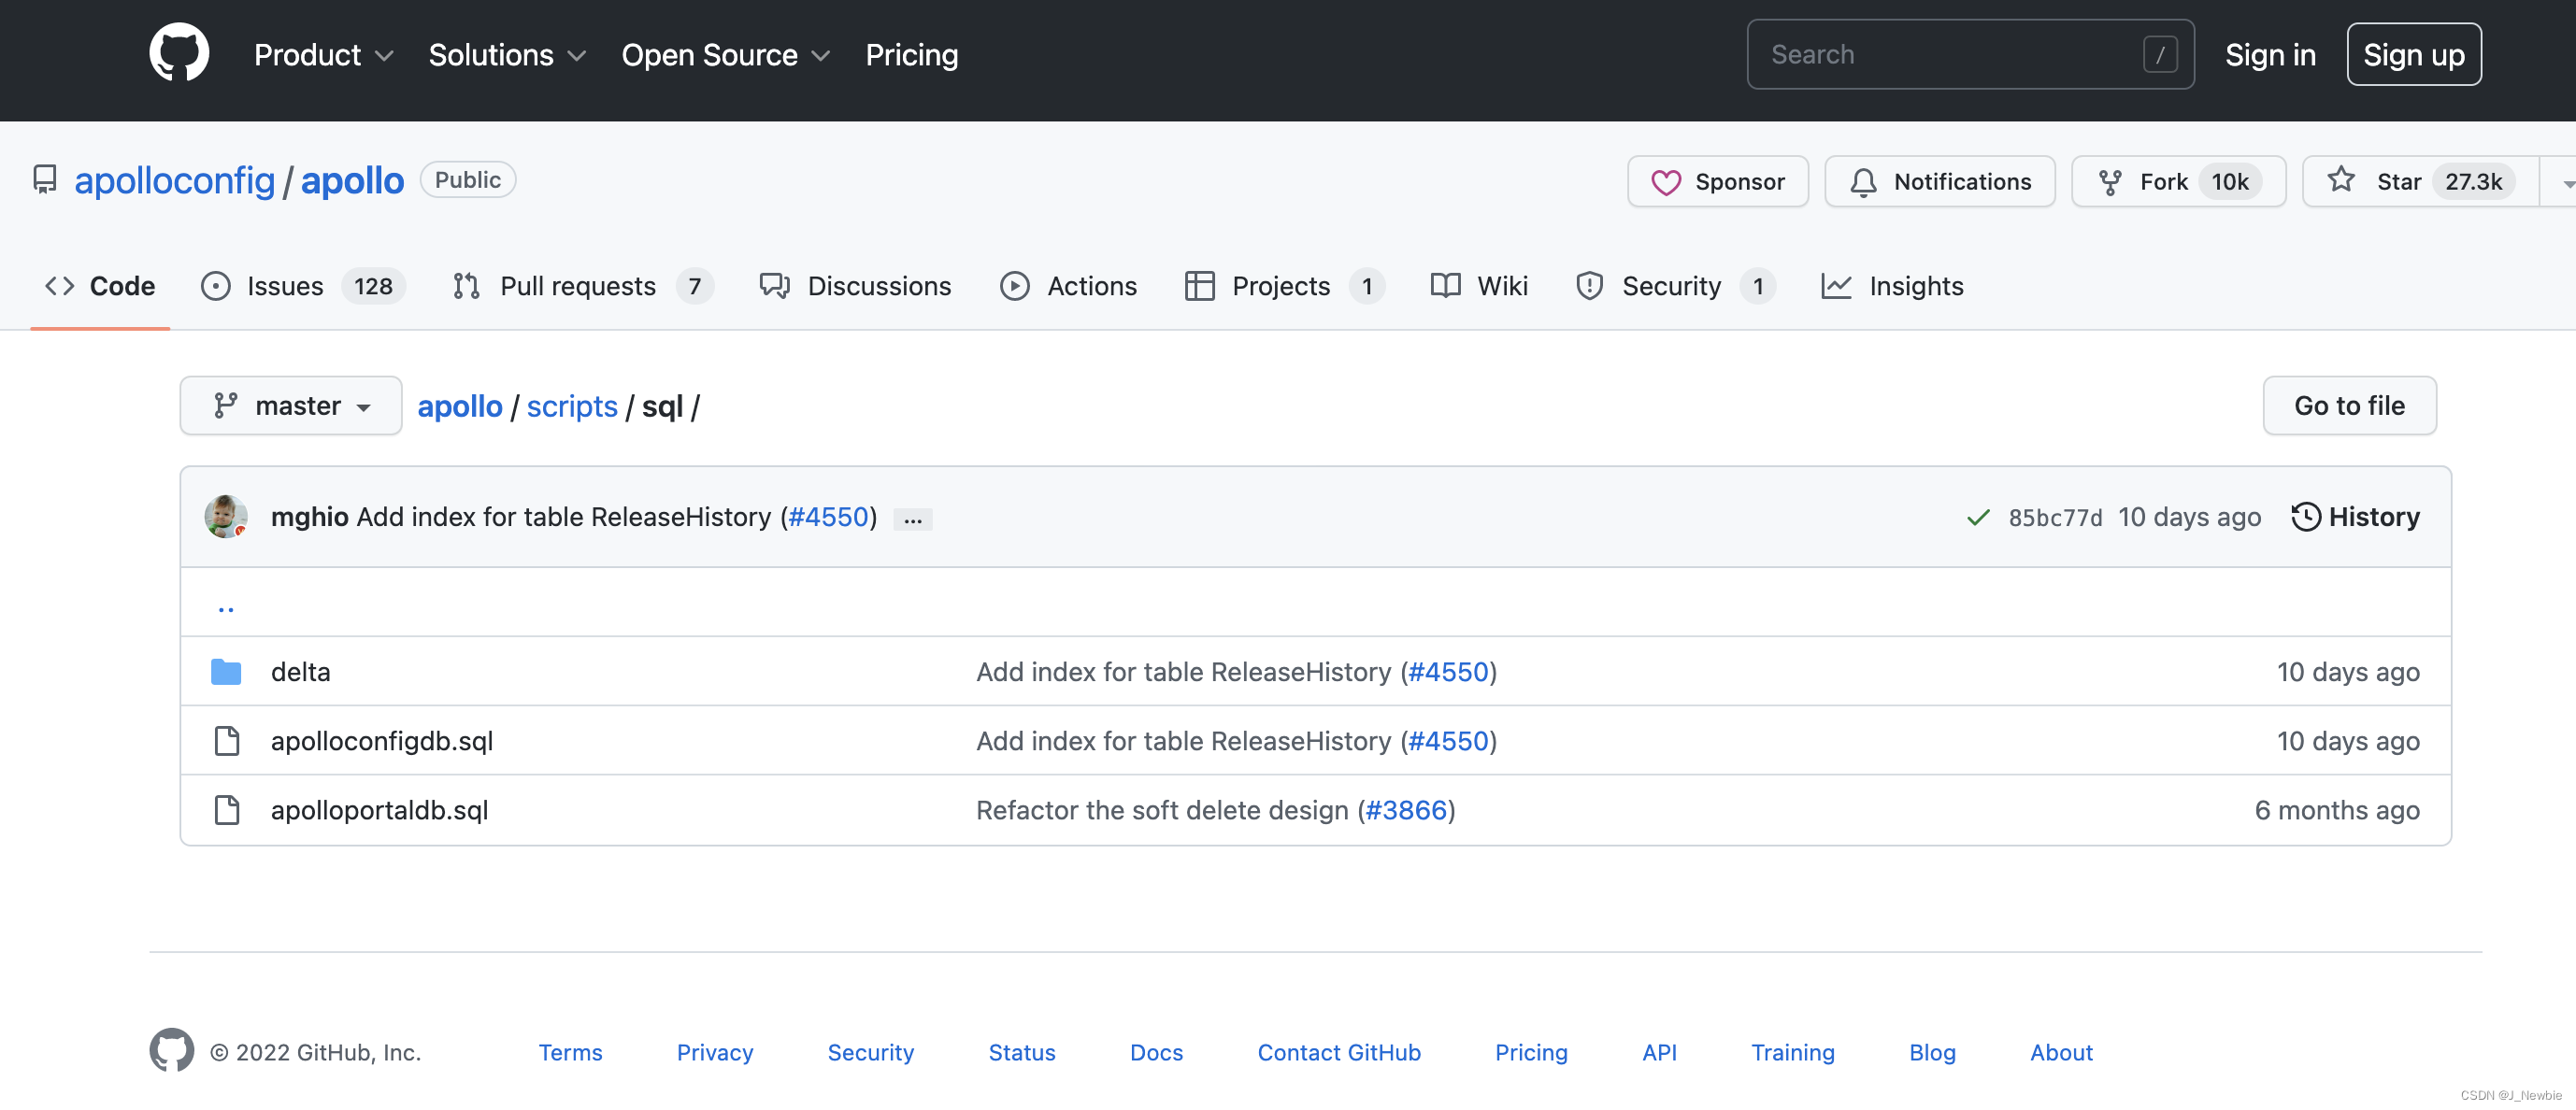
Task: Open the master branch dropdown
Action: [291, 405]
